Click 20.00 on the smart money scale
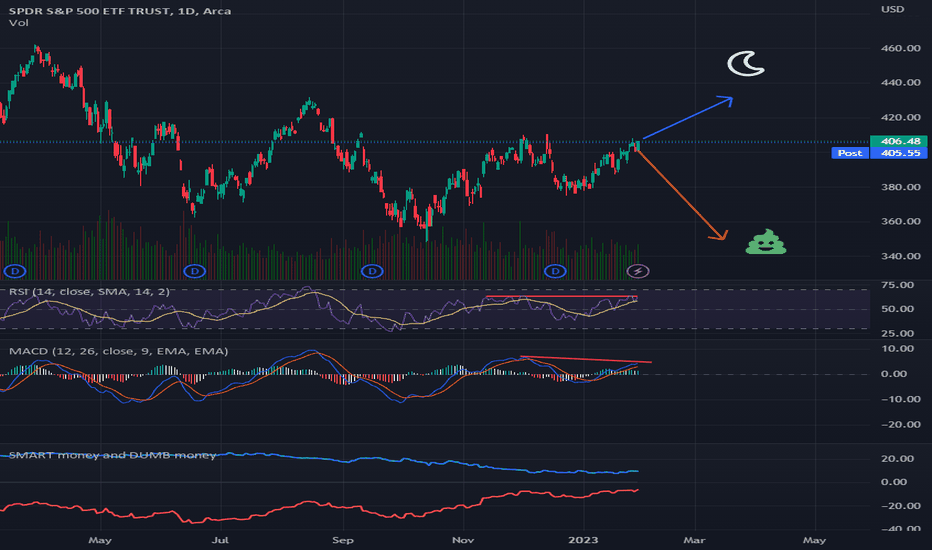932x550 pixels. click(898, 458)
